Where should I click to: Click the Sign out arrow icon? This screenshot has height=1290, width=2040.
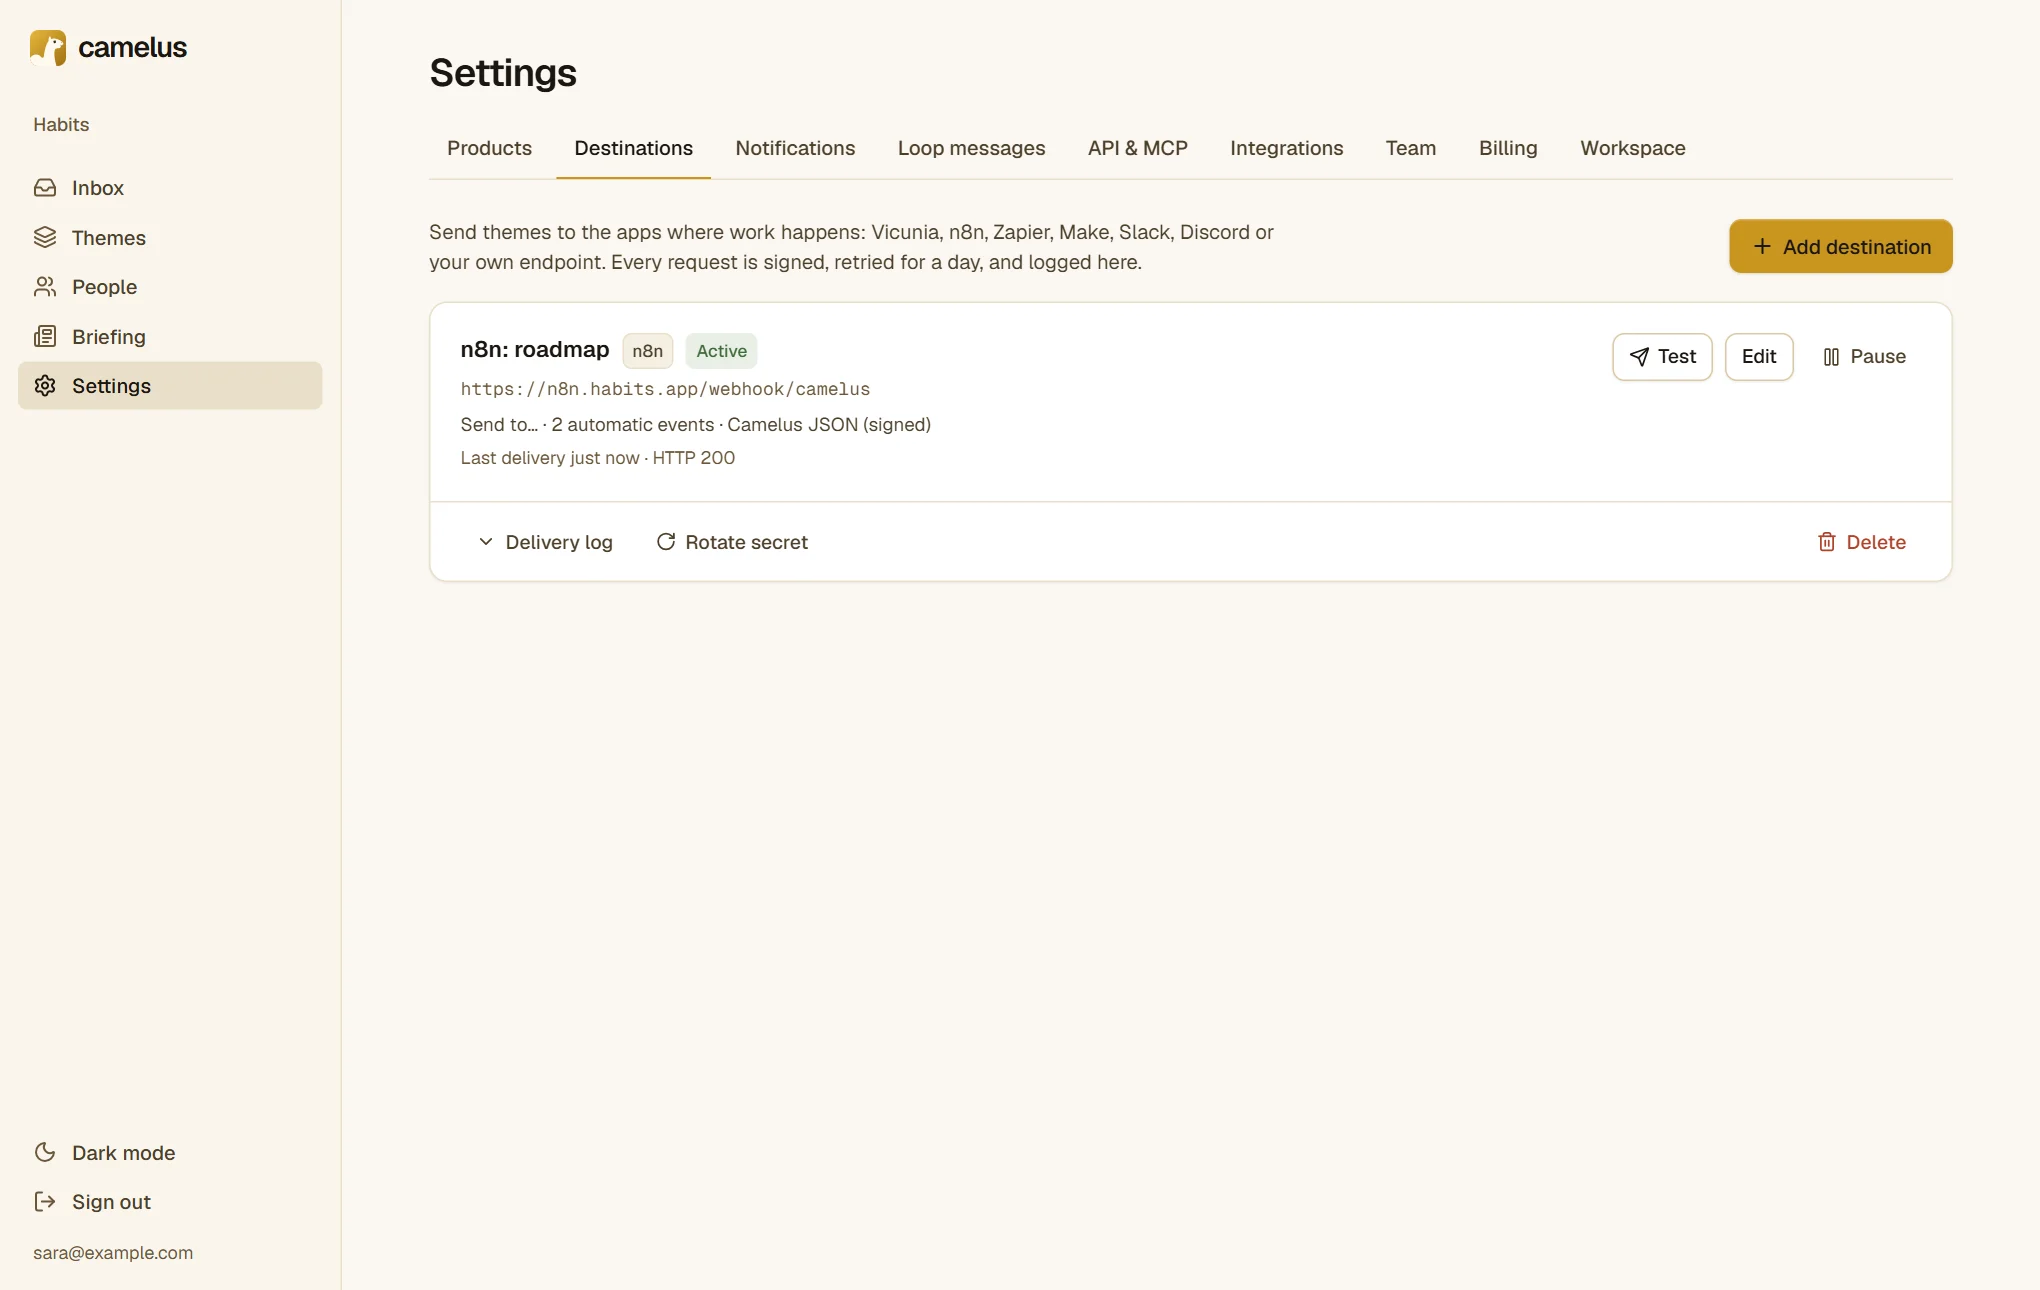point(45,1202)
